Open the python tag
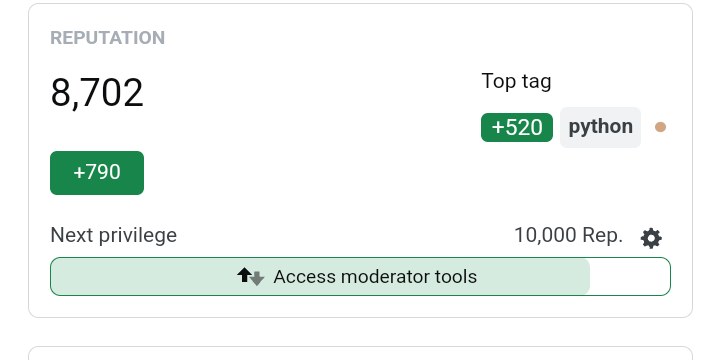 point(600,127)
